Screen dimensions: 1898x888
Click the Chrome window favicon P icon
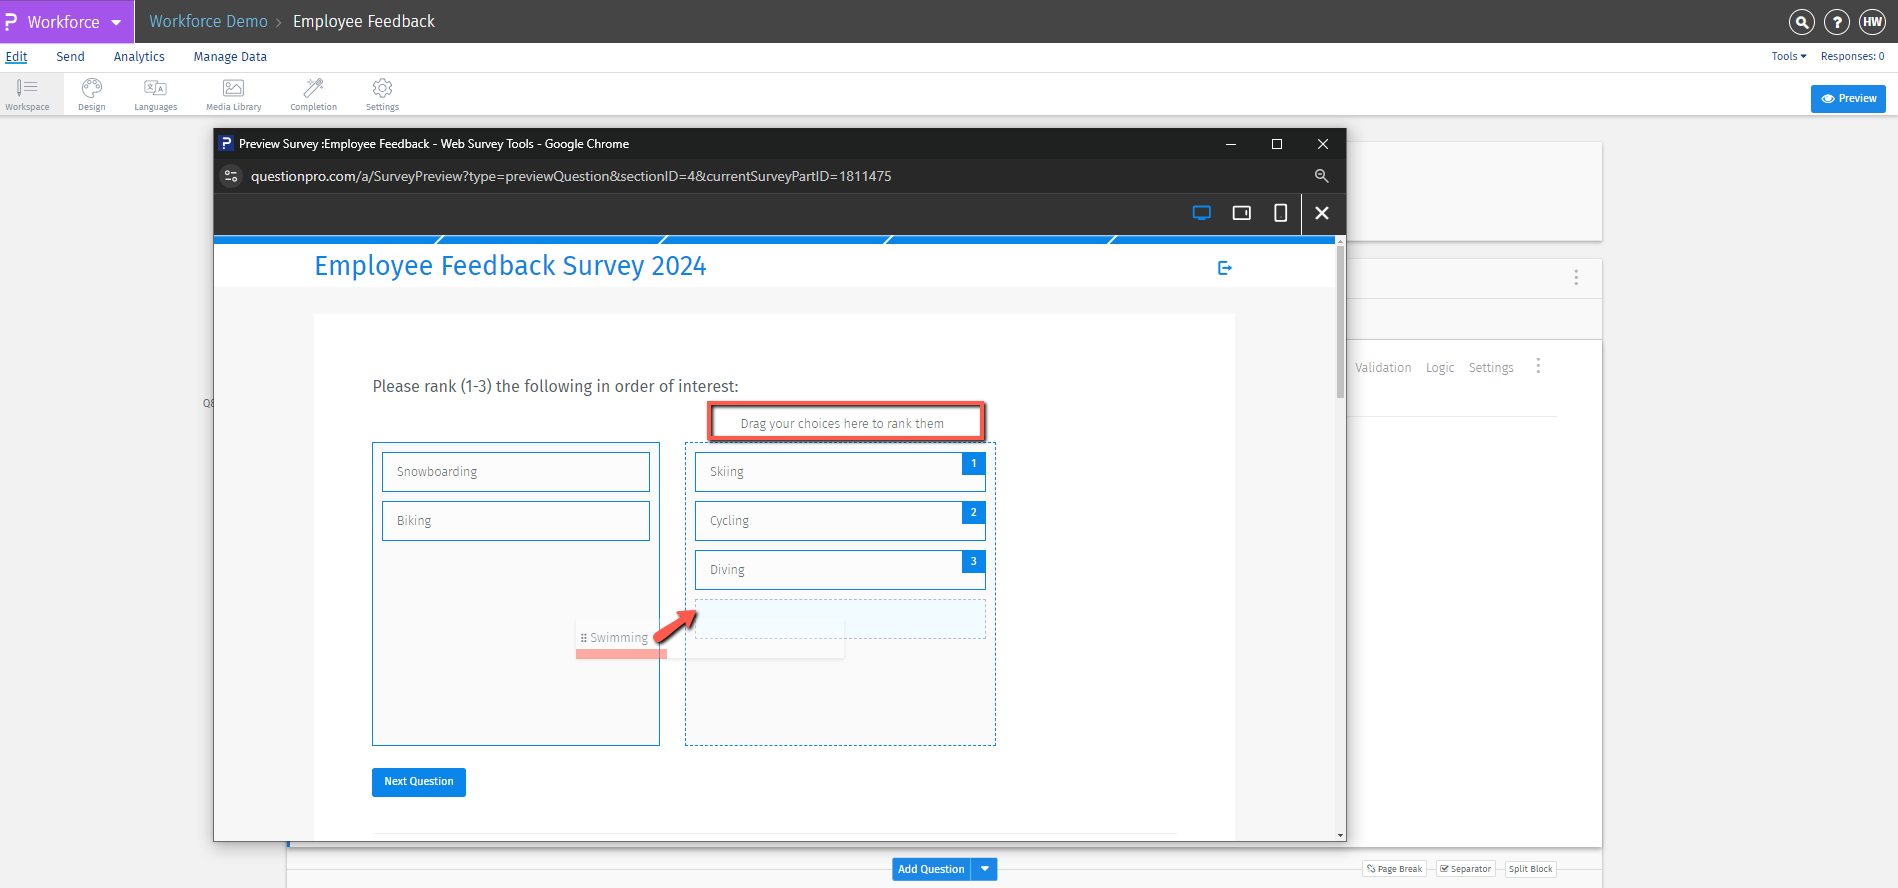[x=226, y=144]
